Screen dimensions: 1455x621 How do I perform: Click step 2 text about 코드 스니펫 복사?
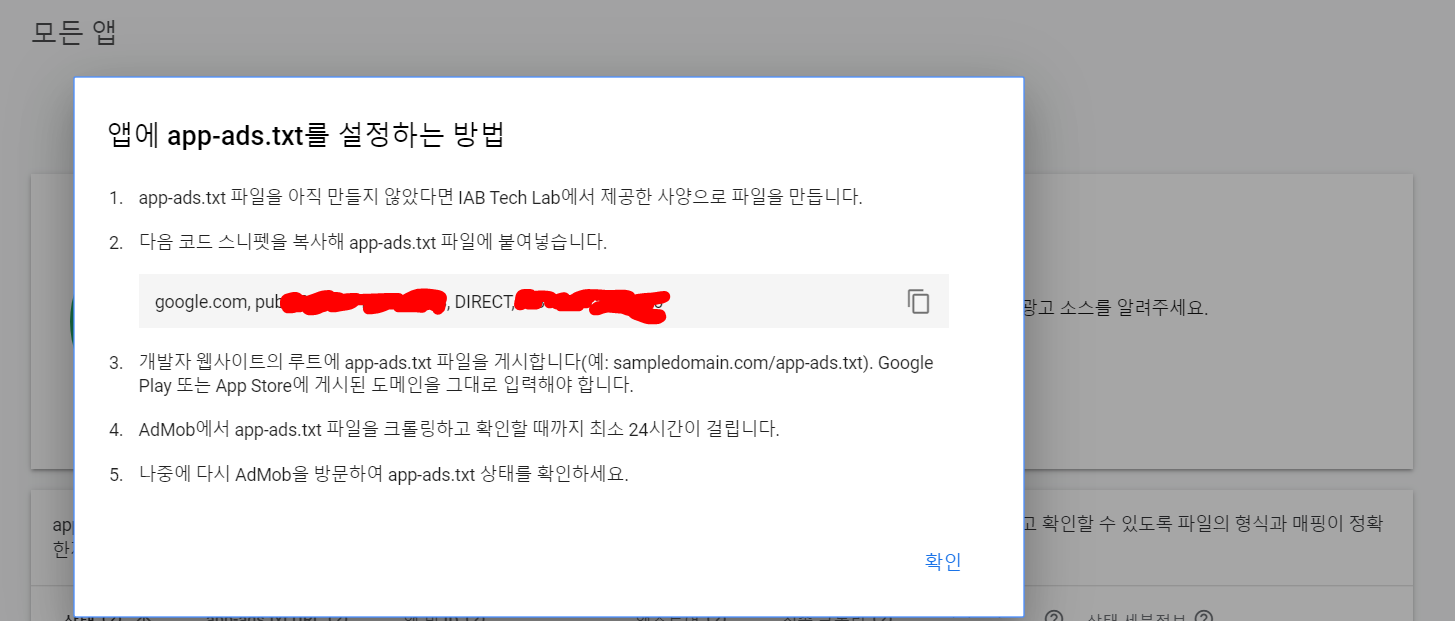point(373,242)
